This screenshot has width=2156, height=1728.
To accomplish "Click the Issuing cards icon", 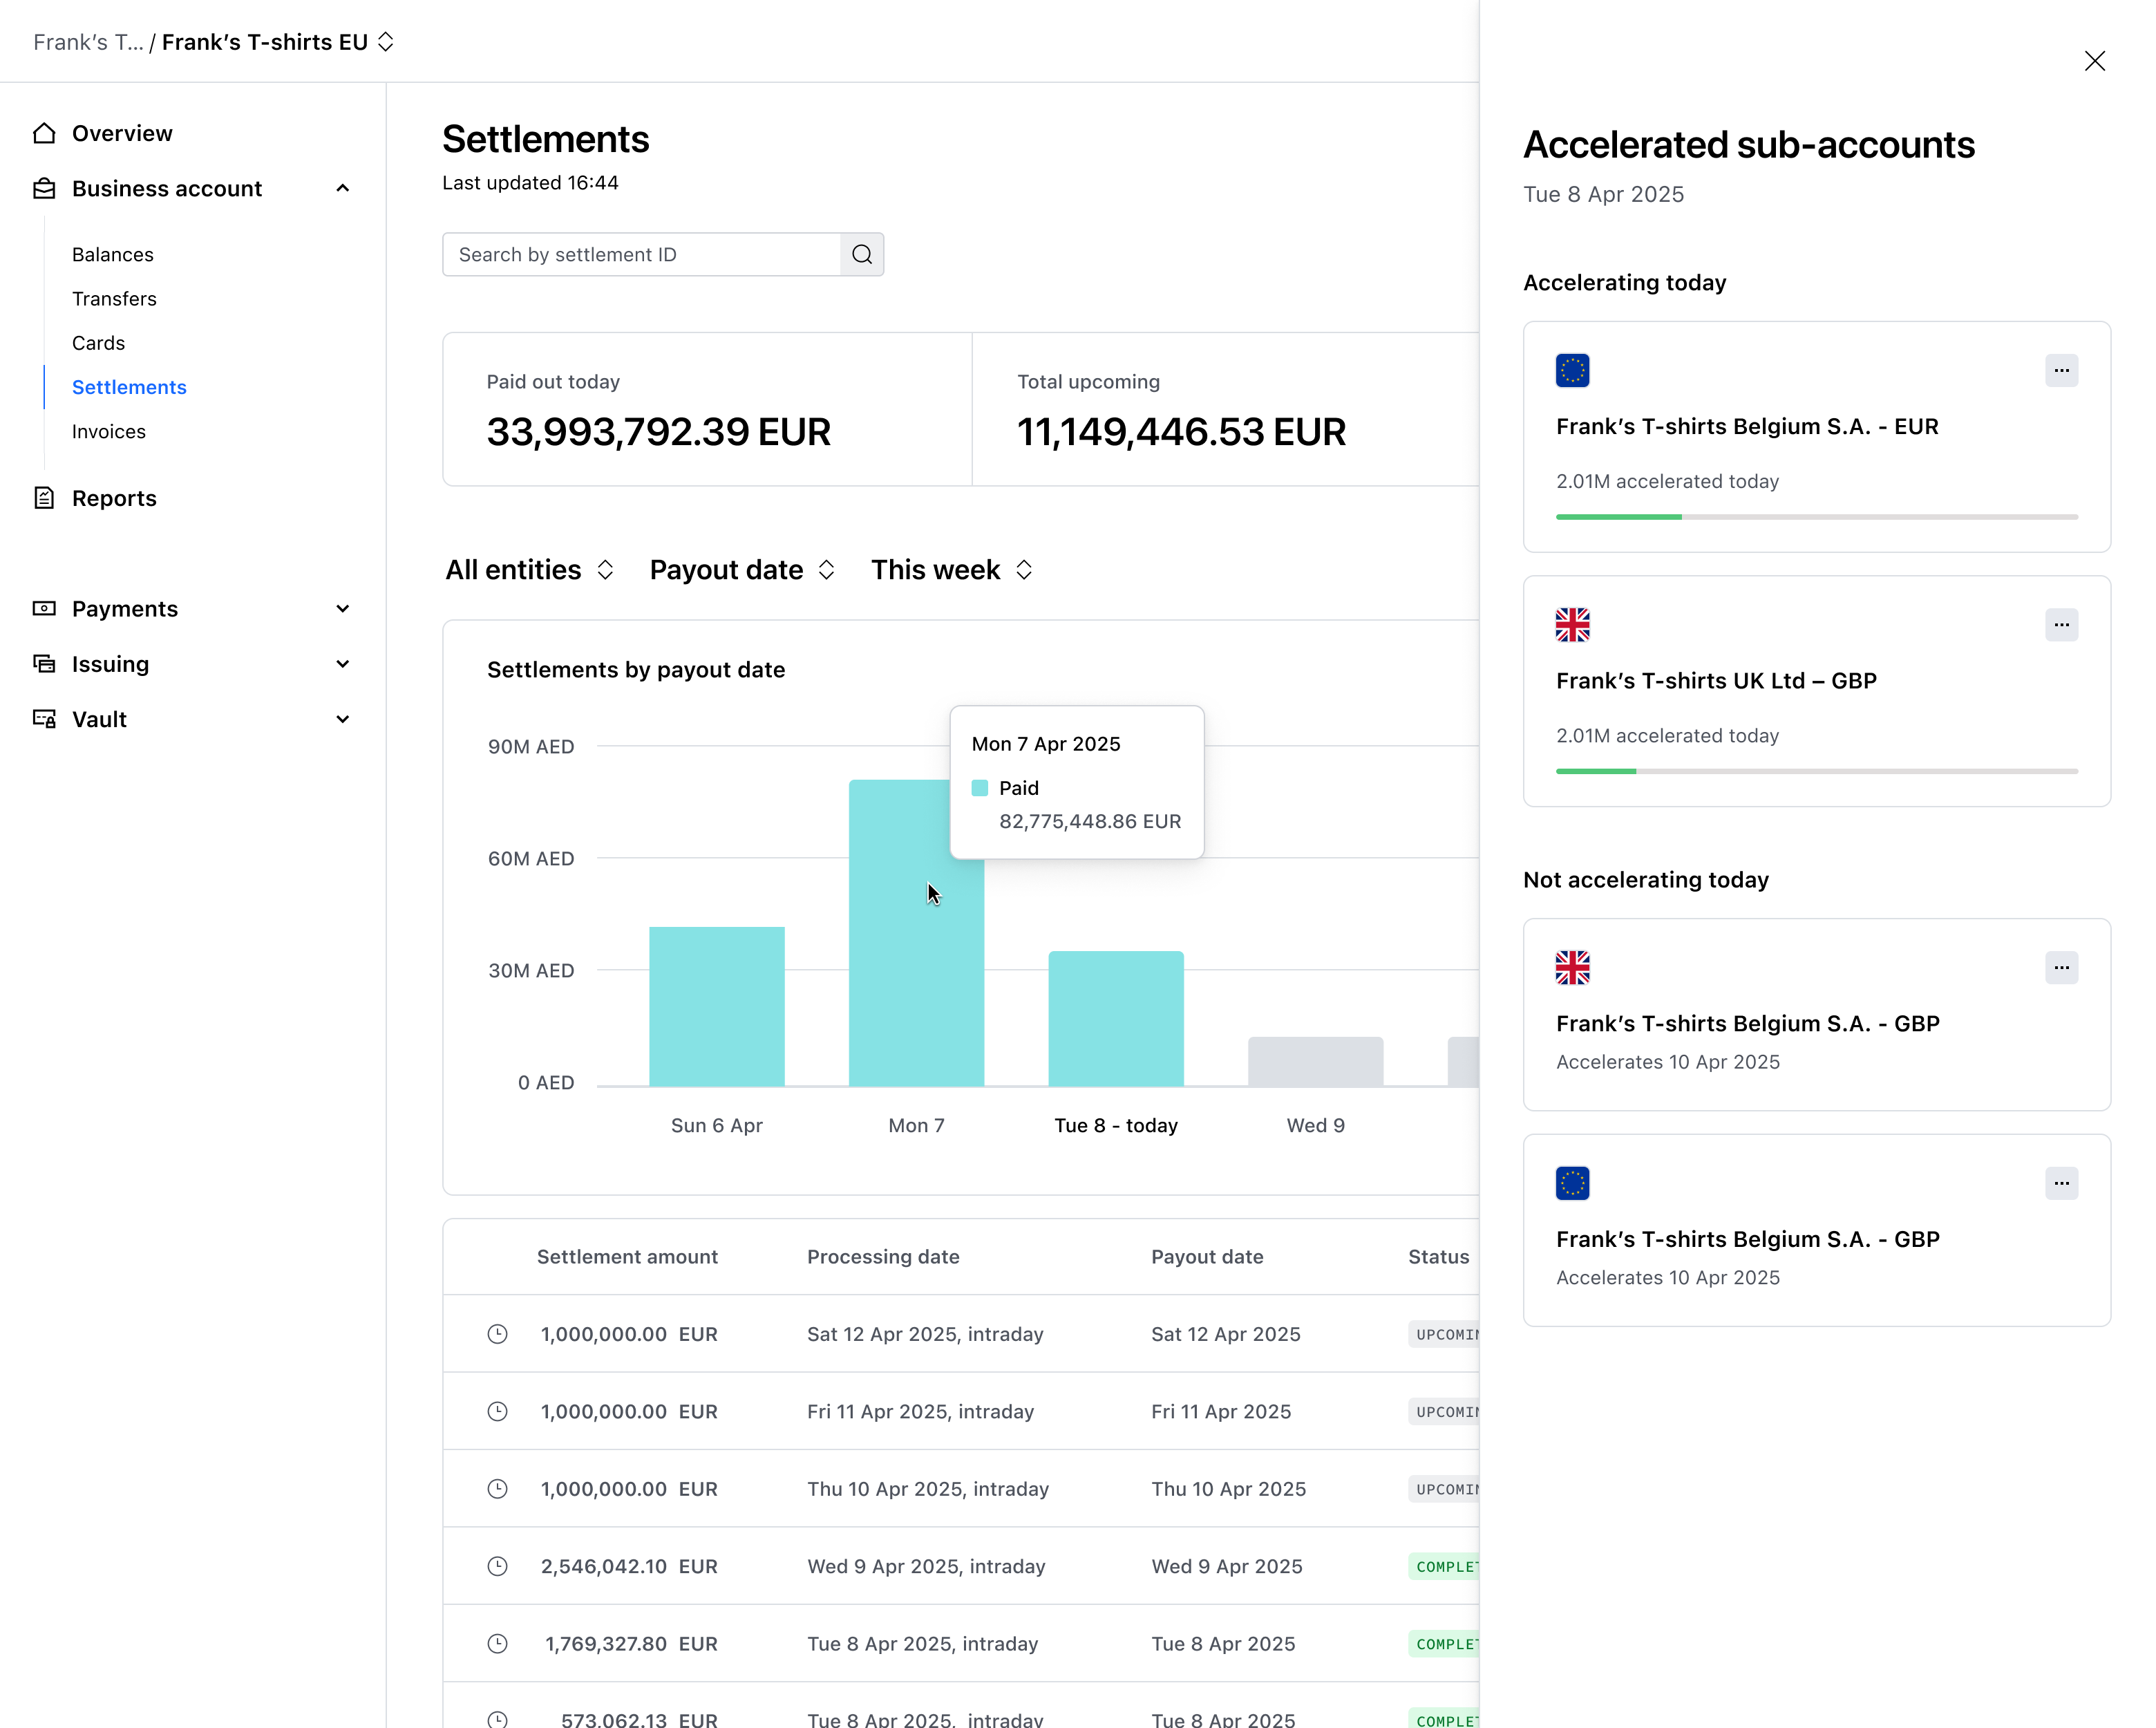I will tap(44, 664).
